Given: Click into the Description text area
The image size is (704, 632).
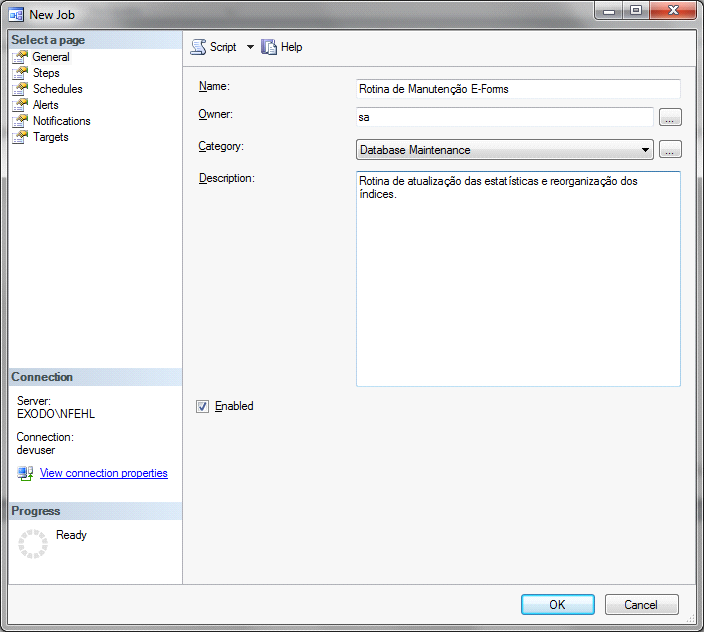Looking at the screenshot, I should pyautogui.click(x=518, y=279).
